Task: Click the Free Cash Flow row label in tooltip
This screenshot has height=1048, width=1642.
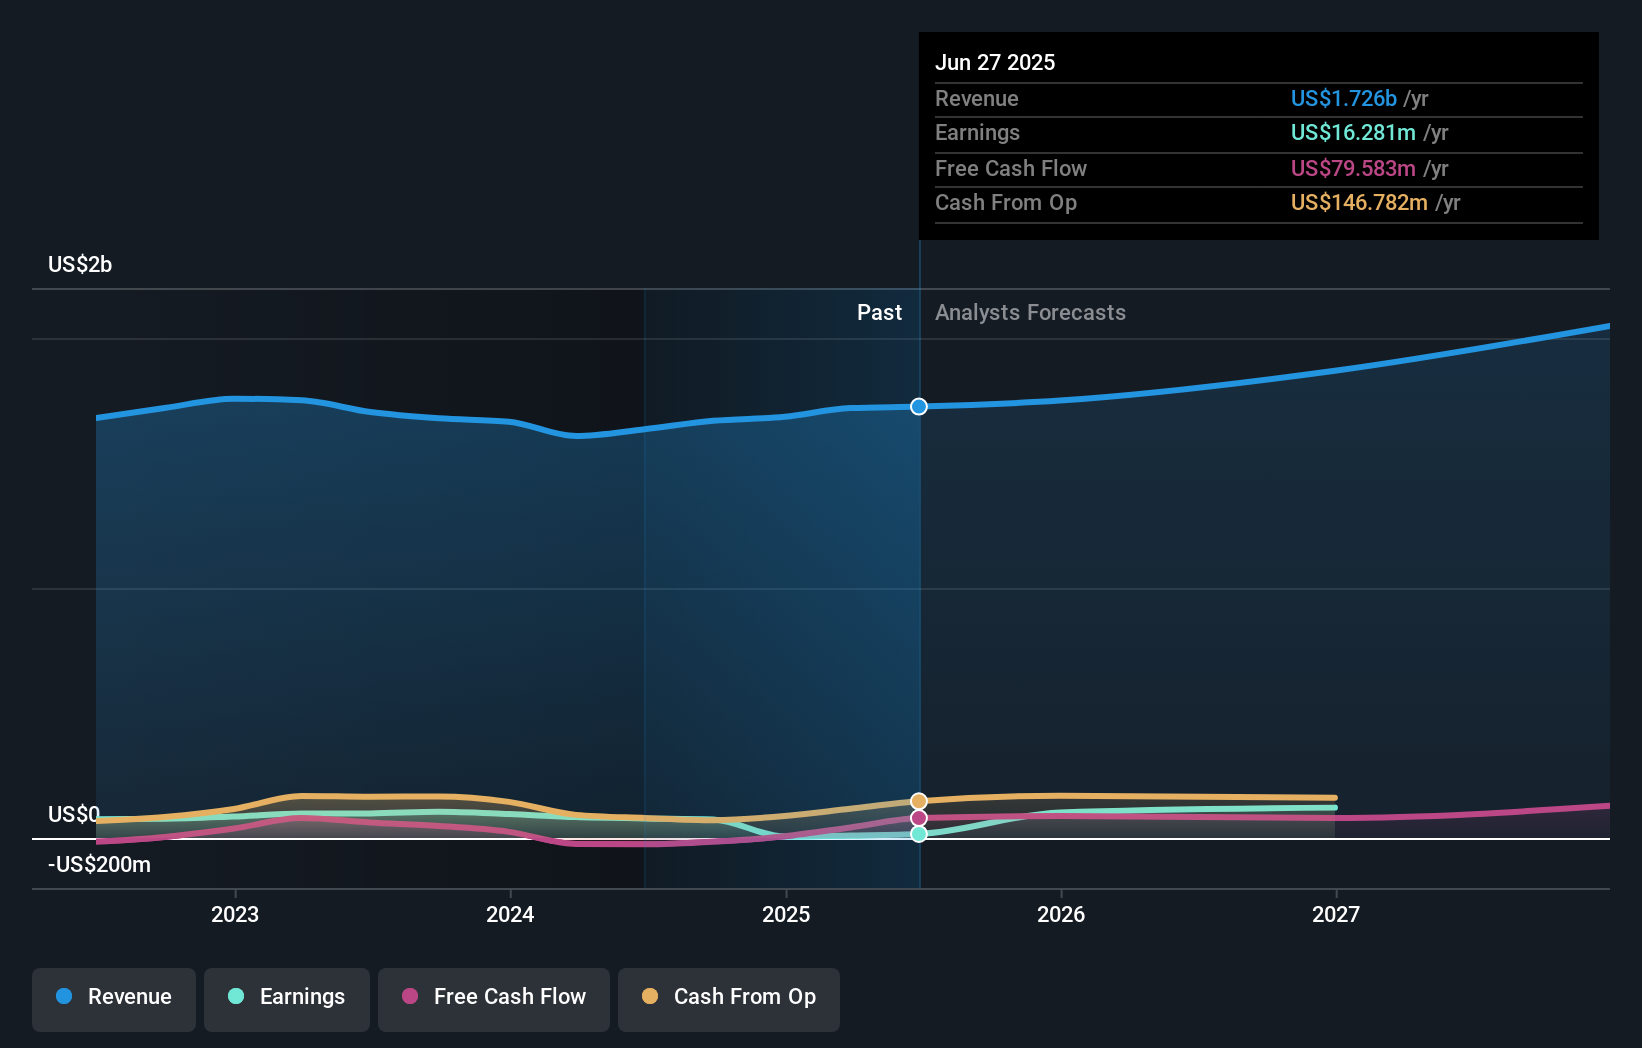Action: point(1010,168)
